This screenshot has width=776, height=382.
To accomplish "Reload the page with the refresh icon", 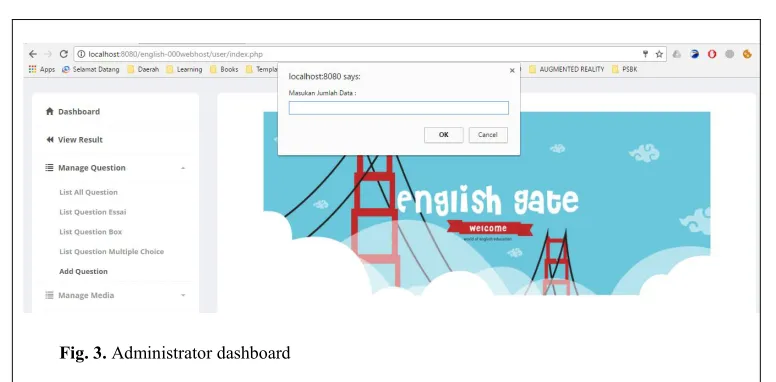I will pyautogui.click(x=63, y=54).
